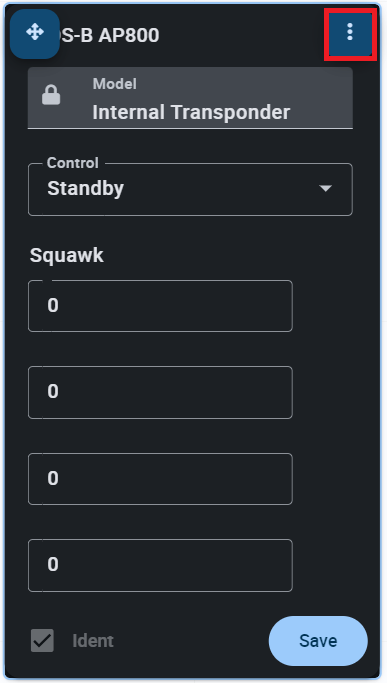Focus the second Squawk digit field

coord(160,392)
